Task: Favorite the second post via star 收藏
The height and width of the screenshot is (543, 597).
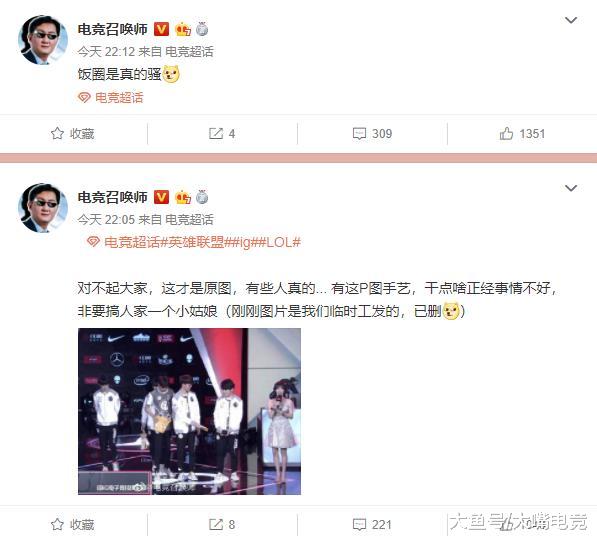Action: pos(72,525)
